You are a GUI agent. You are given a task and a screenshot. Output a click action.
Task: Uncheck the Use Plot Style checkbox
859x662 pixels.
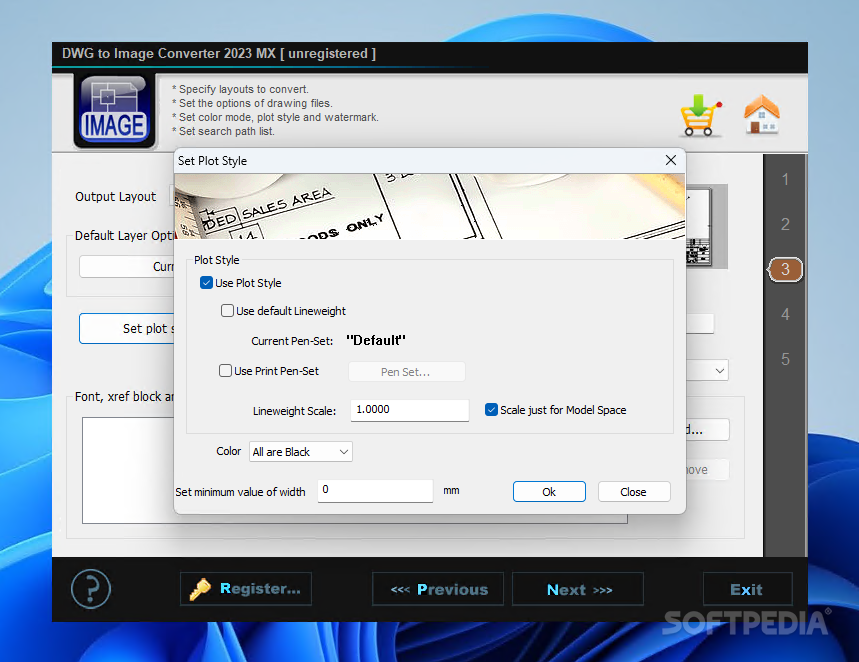click(207, 283)
